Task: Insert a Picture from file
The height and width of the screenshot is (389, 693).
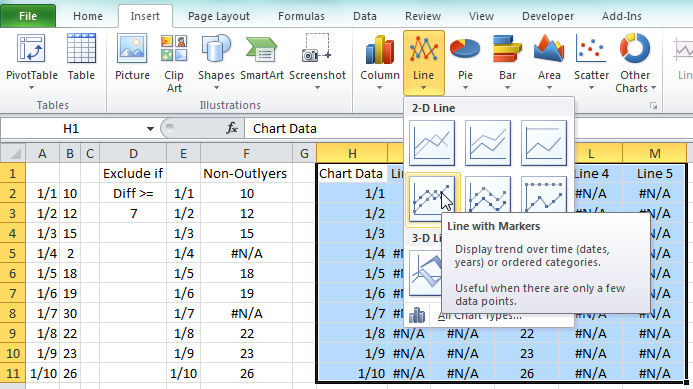Action: 132,57
